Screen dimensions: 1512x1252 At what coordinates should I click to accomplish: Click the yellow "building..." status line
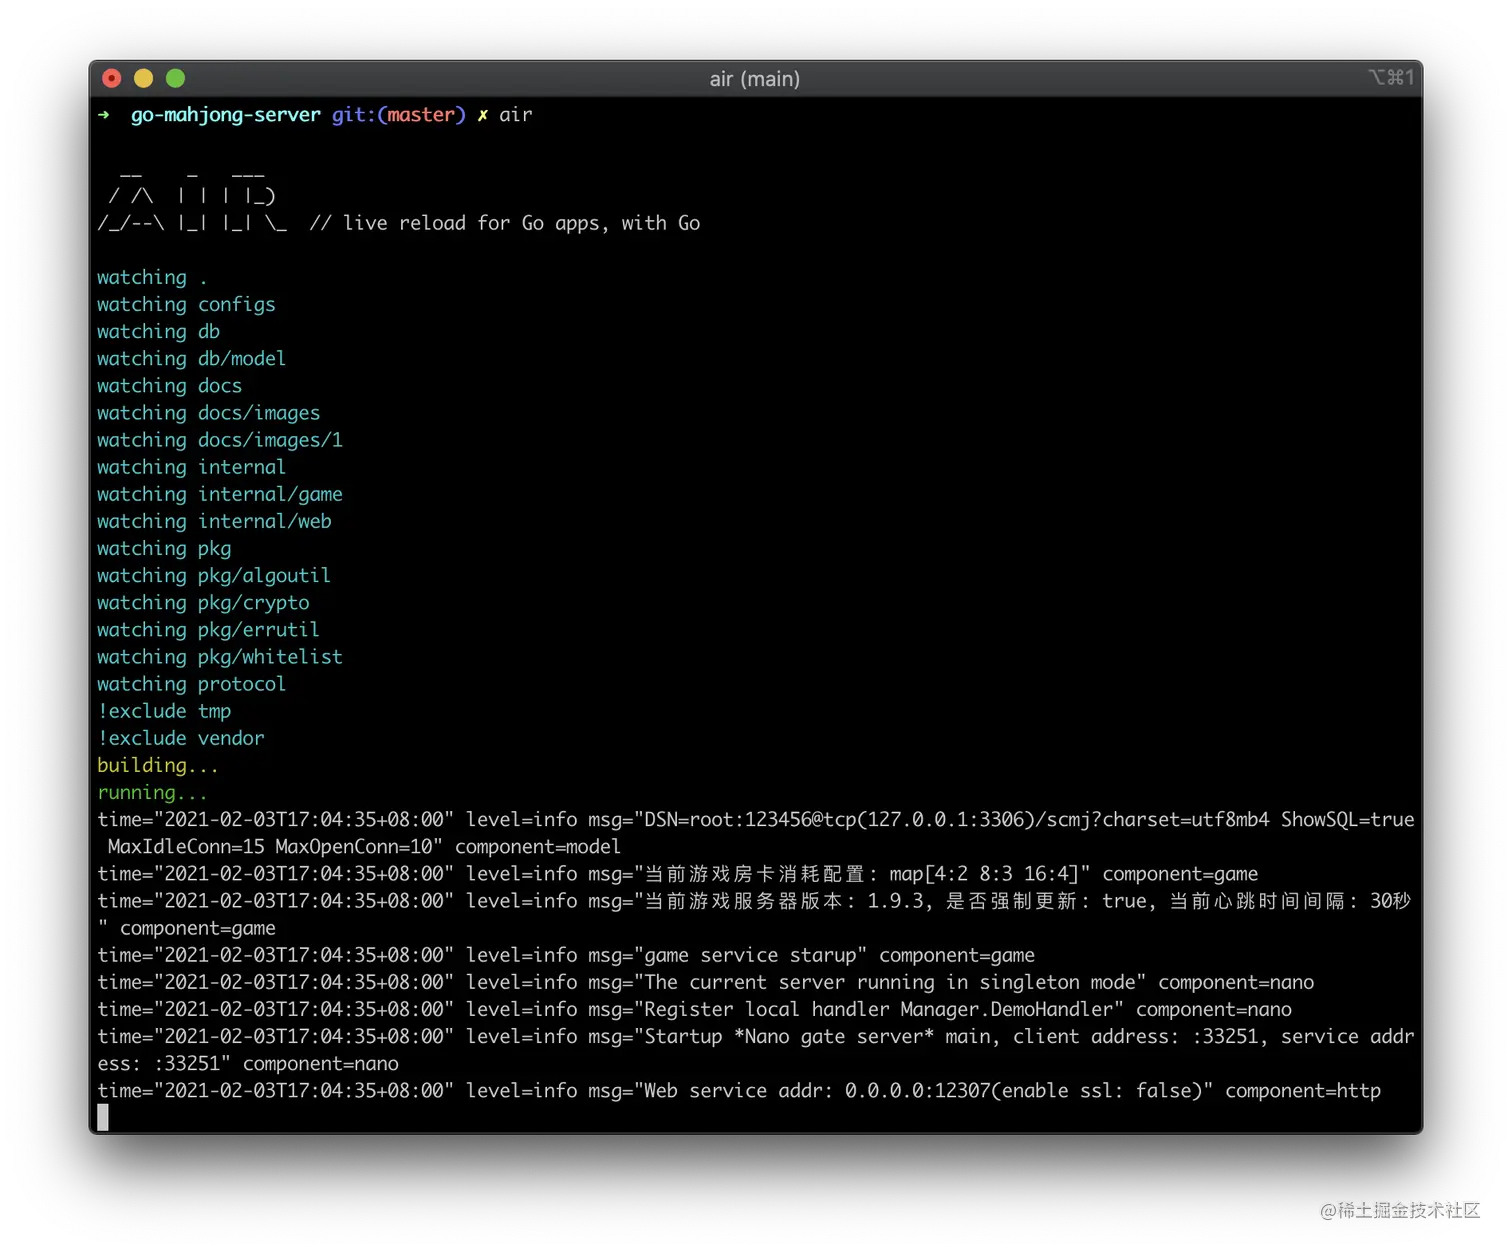[158, 765]
